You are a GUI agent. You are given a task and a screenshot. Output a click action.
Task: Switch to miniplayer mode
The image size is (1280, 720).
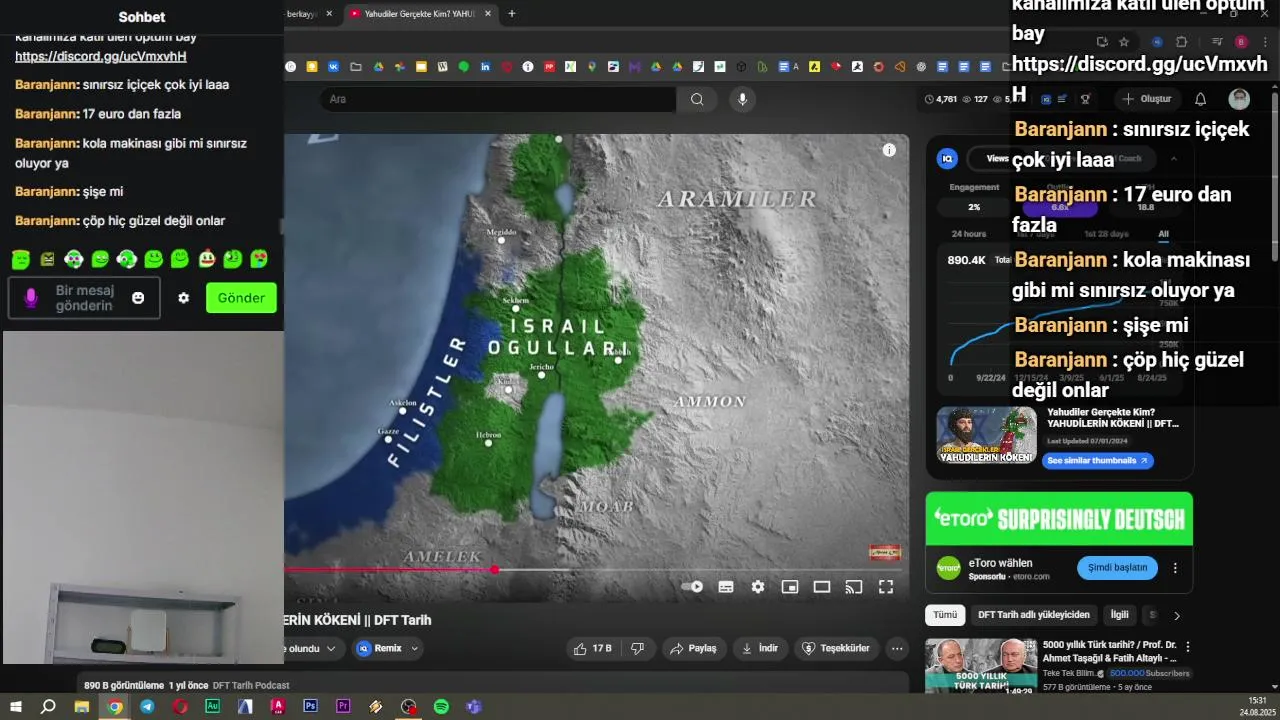(790, 587)
